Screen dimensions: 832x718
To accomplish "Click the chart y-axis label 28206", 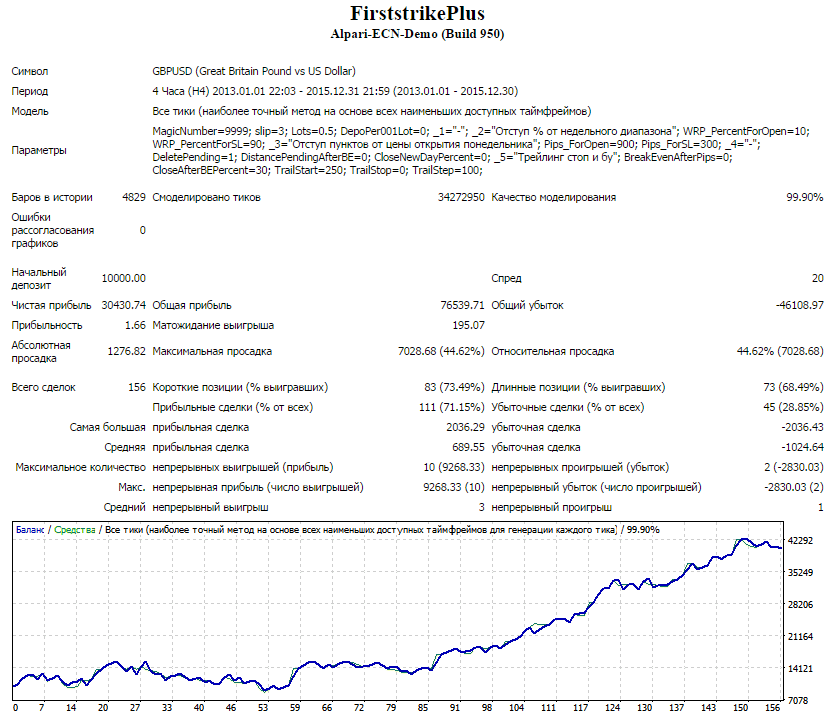I will click(x=801, y=604).
